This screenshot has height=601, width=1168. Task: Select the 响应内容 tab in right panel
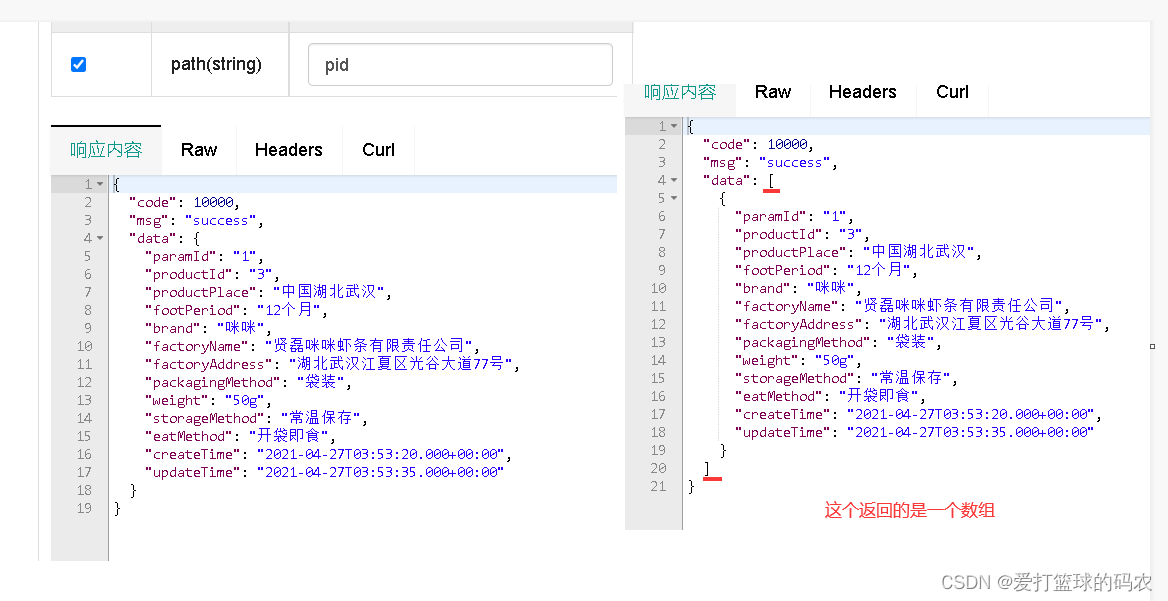coord(679,91)
